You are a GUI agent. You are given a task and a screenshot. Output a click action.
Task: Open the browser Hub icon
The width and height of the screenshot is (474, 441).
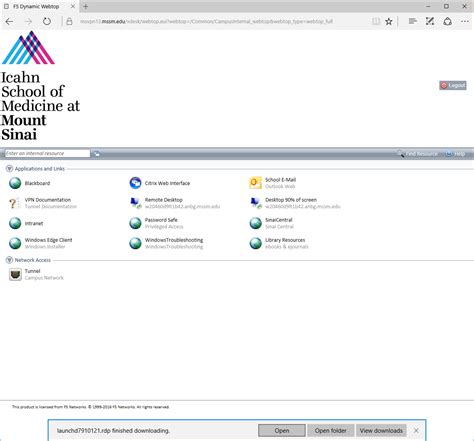coord(413,22)
